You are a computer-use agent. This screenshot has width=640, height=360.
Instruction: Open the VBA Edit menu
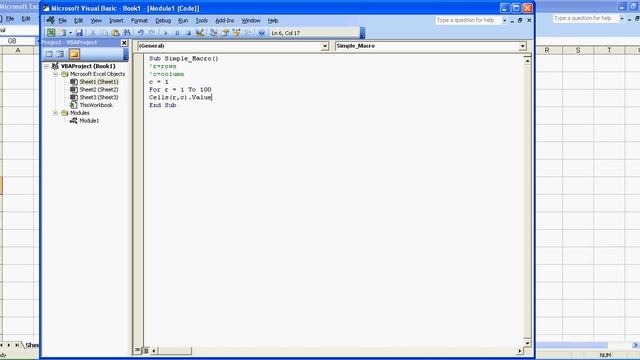(x=78, y=20)
